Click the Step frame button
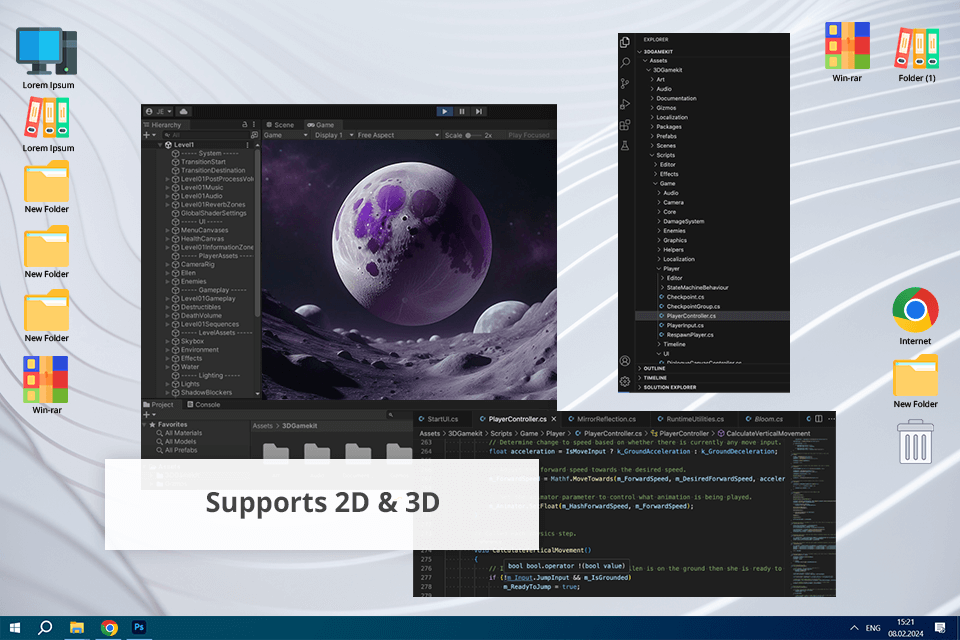The width and height of the screenshot is (960, 640). [479, 111]
